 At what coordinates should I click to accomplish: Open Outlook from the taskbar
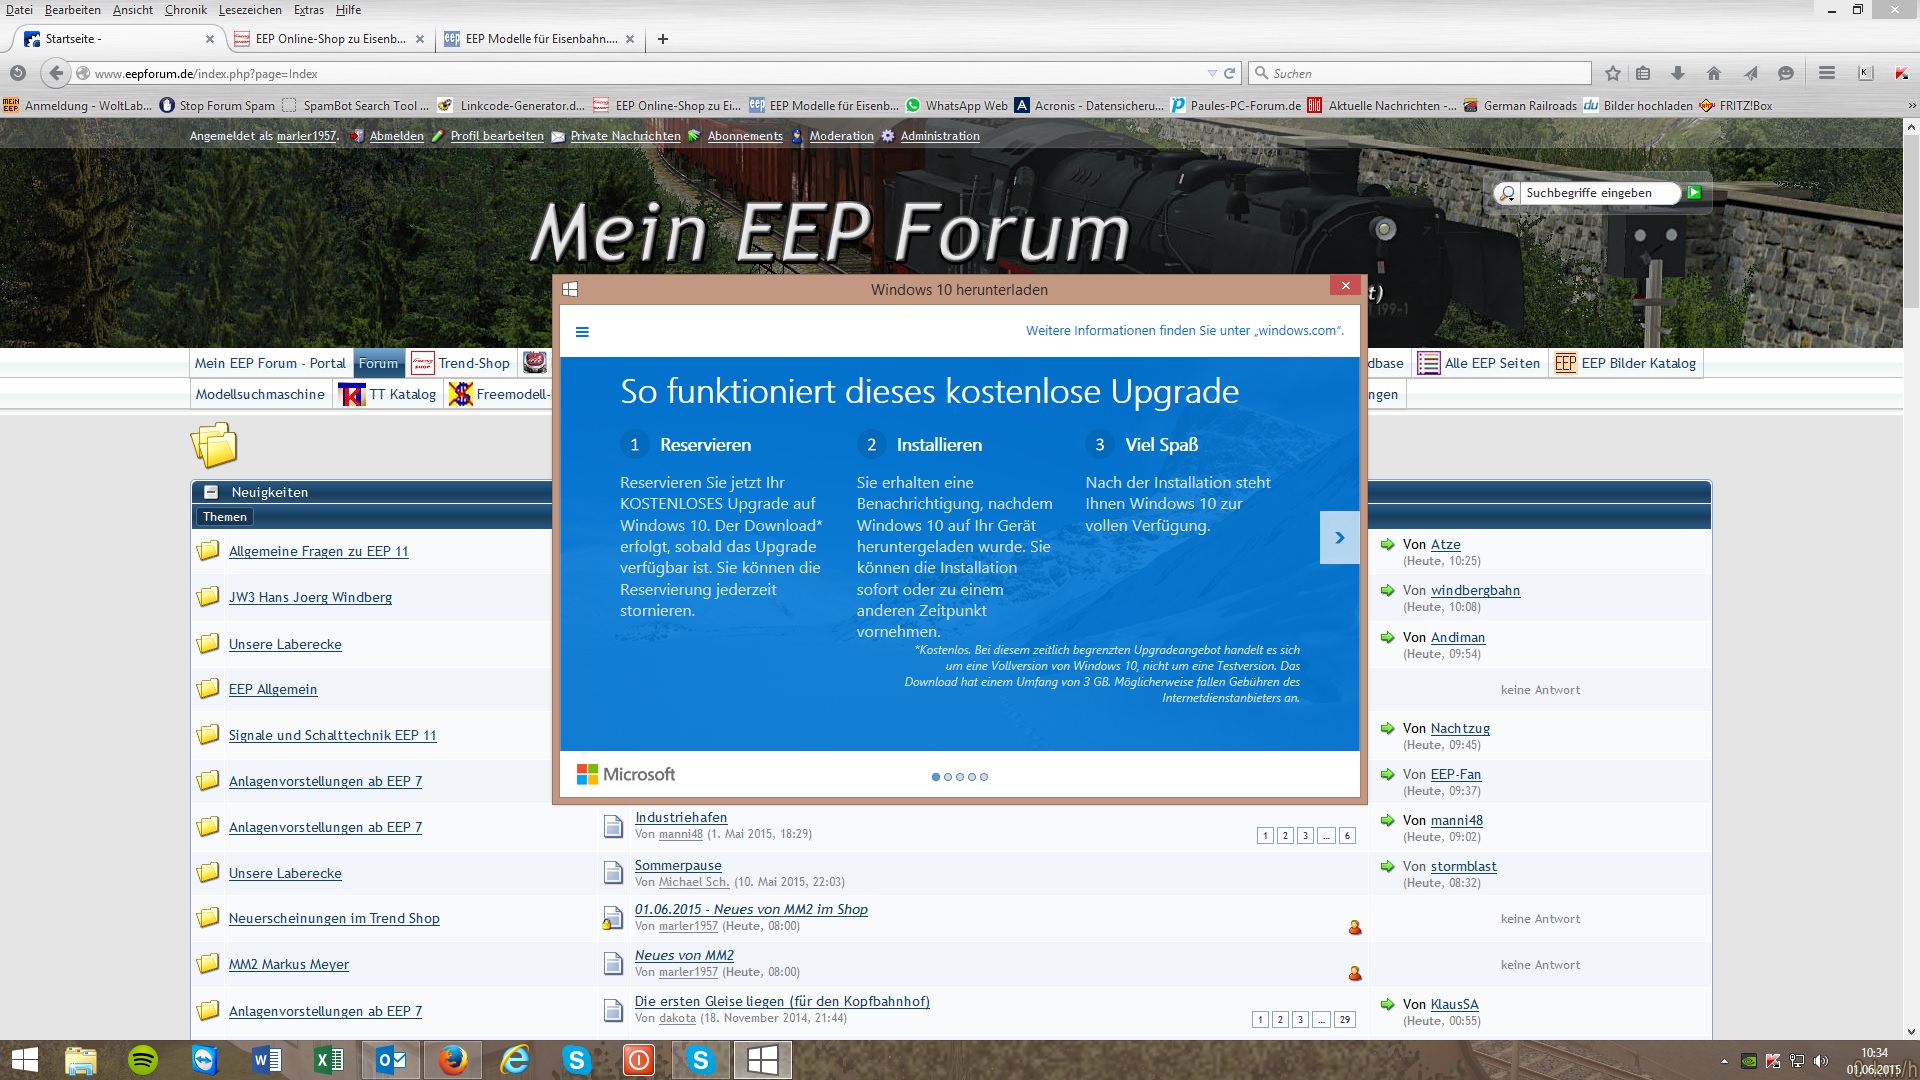[x=391, y=1059]
